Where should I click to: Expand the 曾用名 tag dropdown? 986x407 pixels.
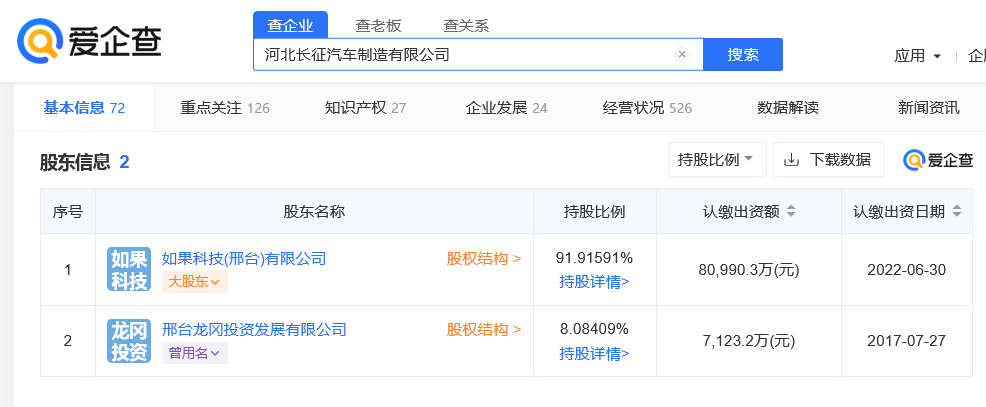pos(195,354)
